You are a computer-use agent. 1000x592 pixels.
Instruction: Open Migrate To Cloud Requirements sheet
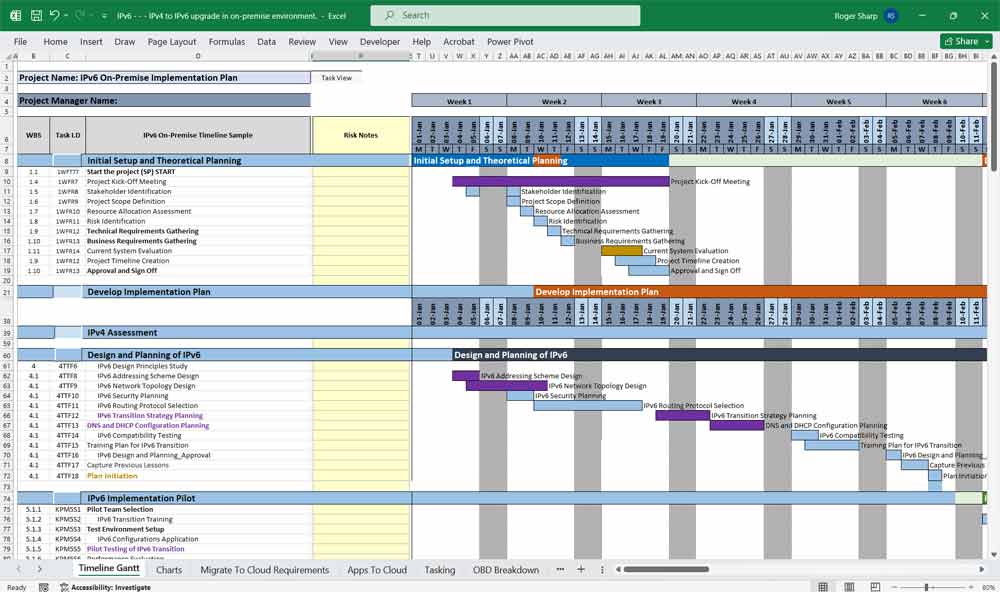264,570
